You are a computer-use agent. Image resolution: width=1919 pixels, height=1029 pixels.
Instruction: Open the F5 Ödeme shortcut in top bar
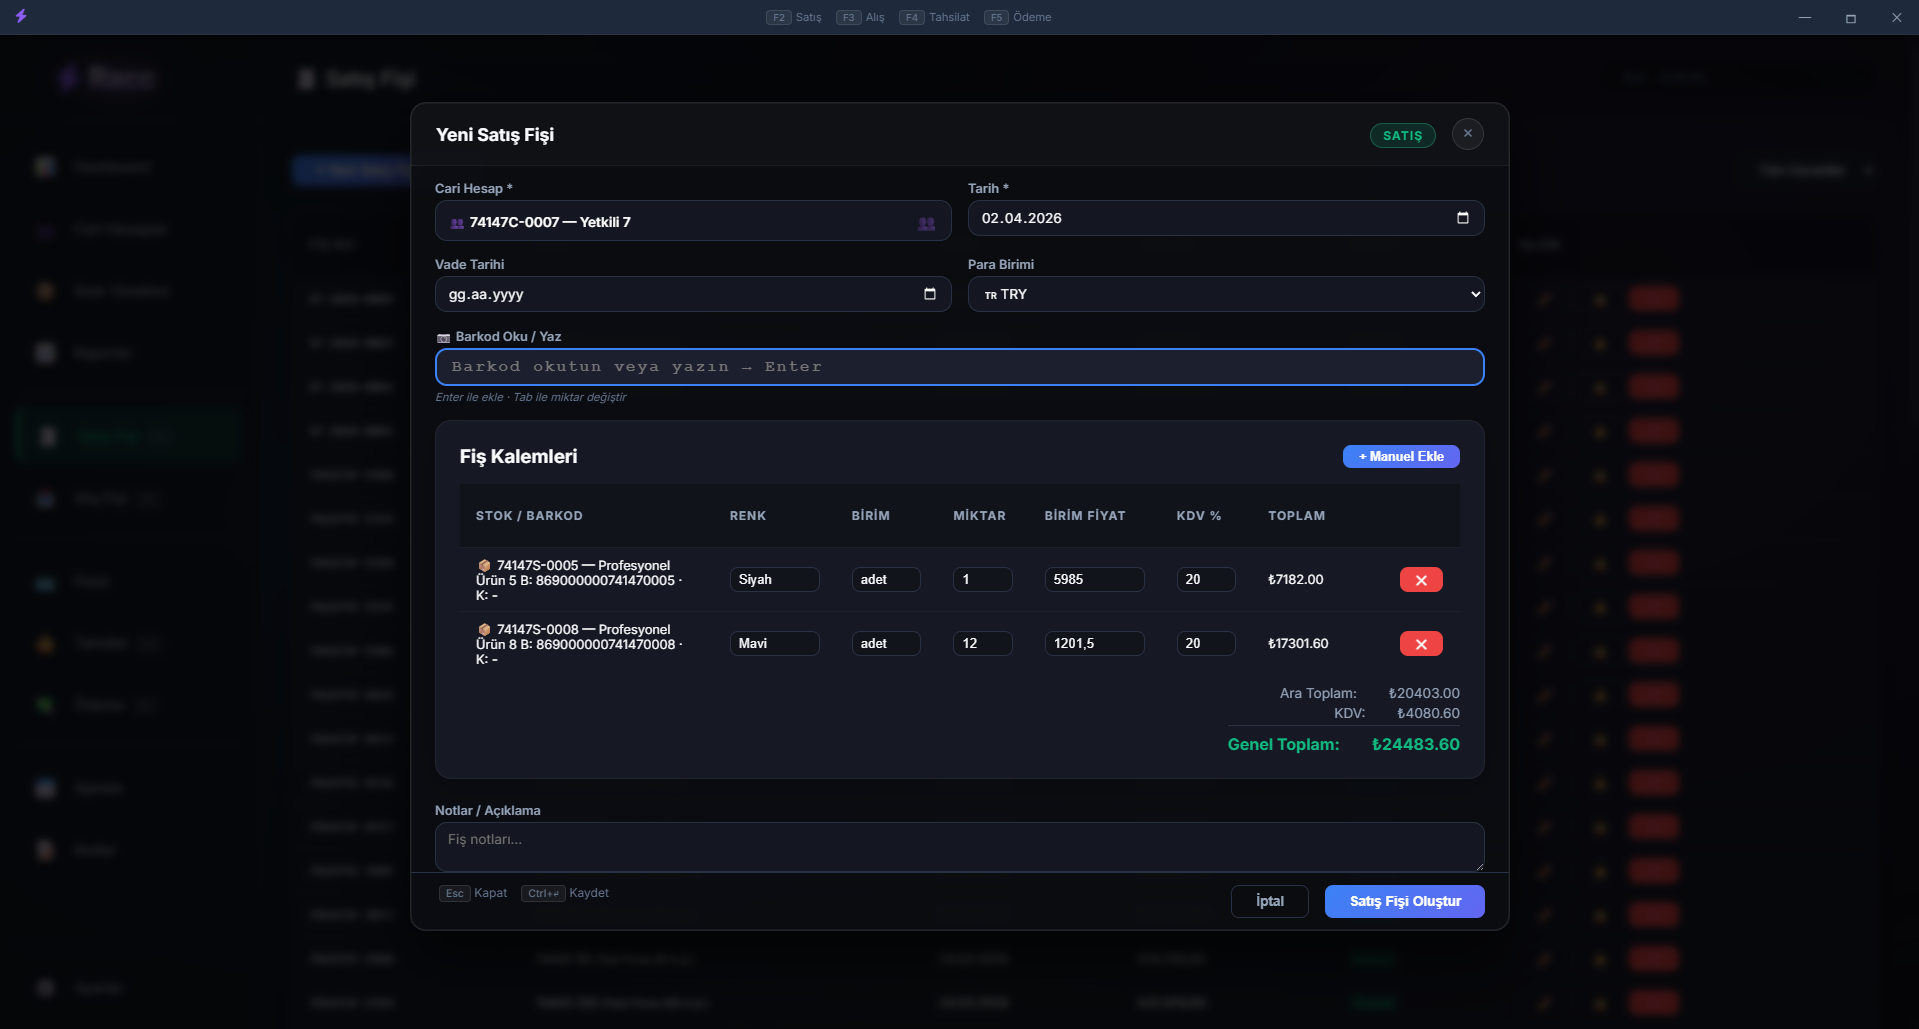1018,17
